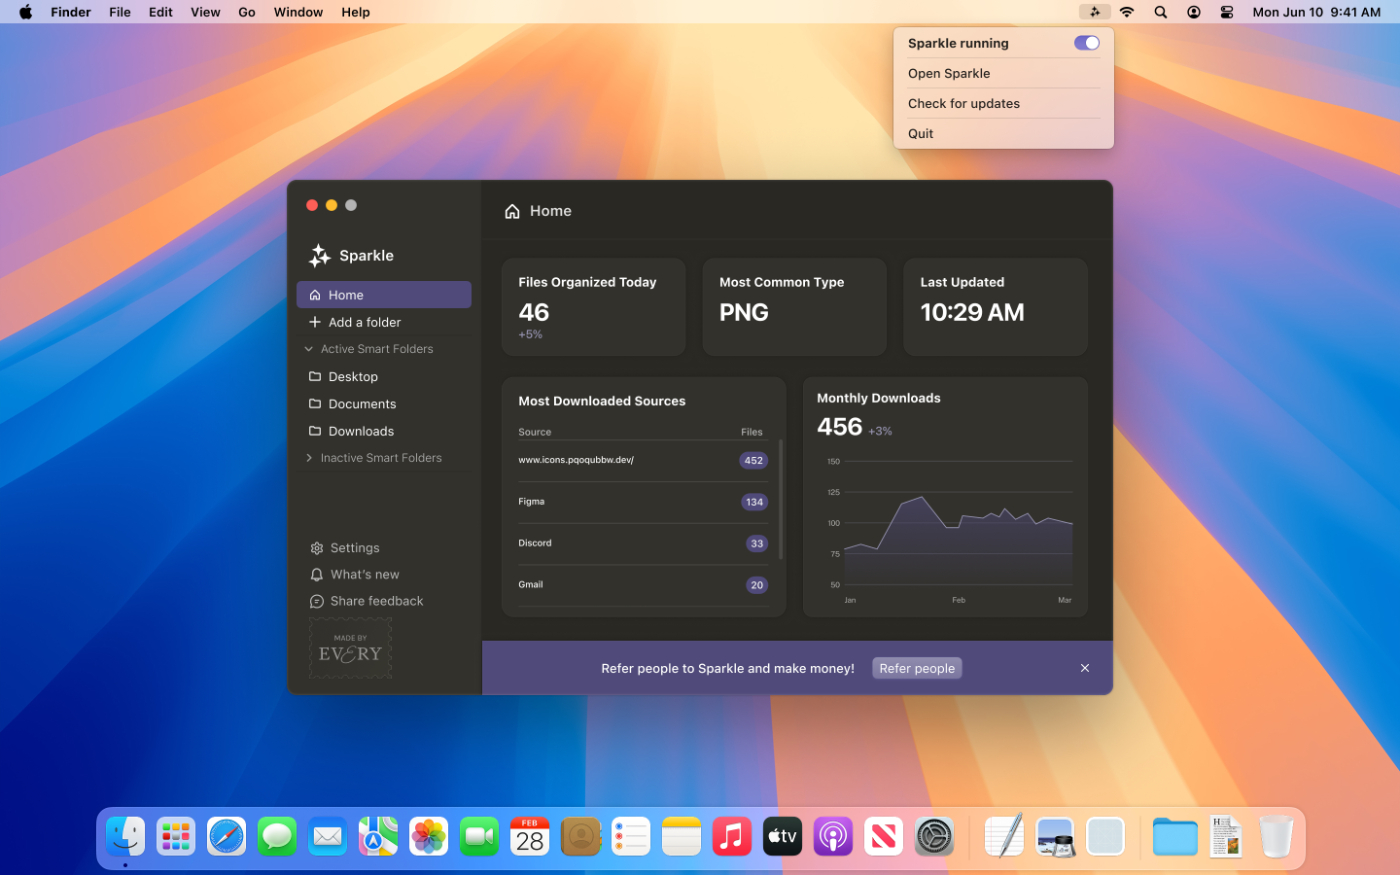This screenshot has height=875, width=1400.
Task: Click the plus icon for Add a folder
Action: coord(315,322)
